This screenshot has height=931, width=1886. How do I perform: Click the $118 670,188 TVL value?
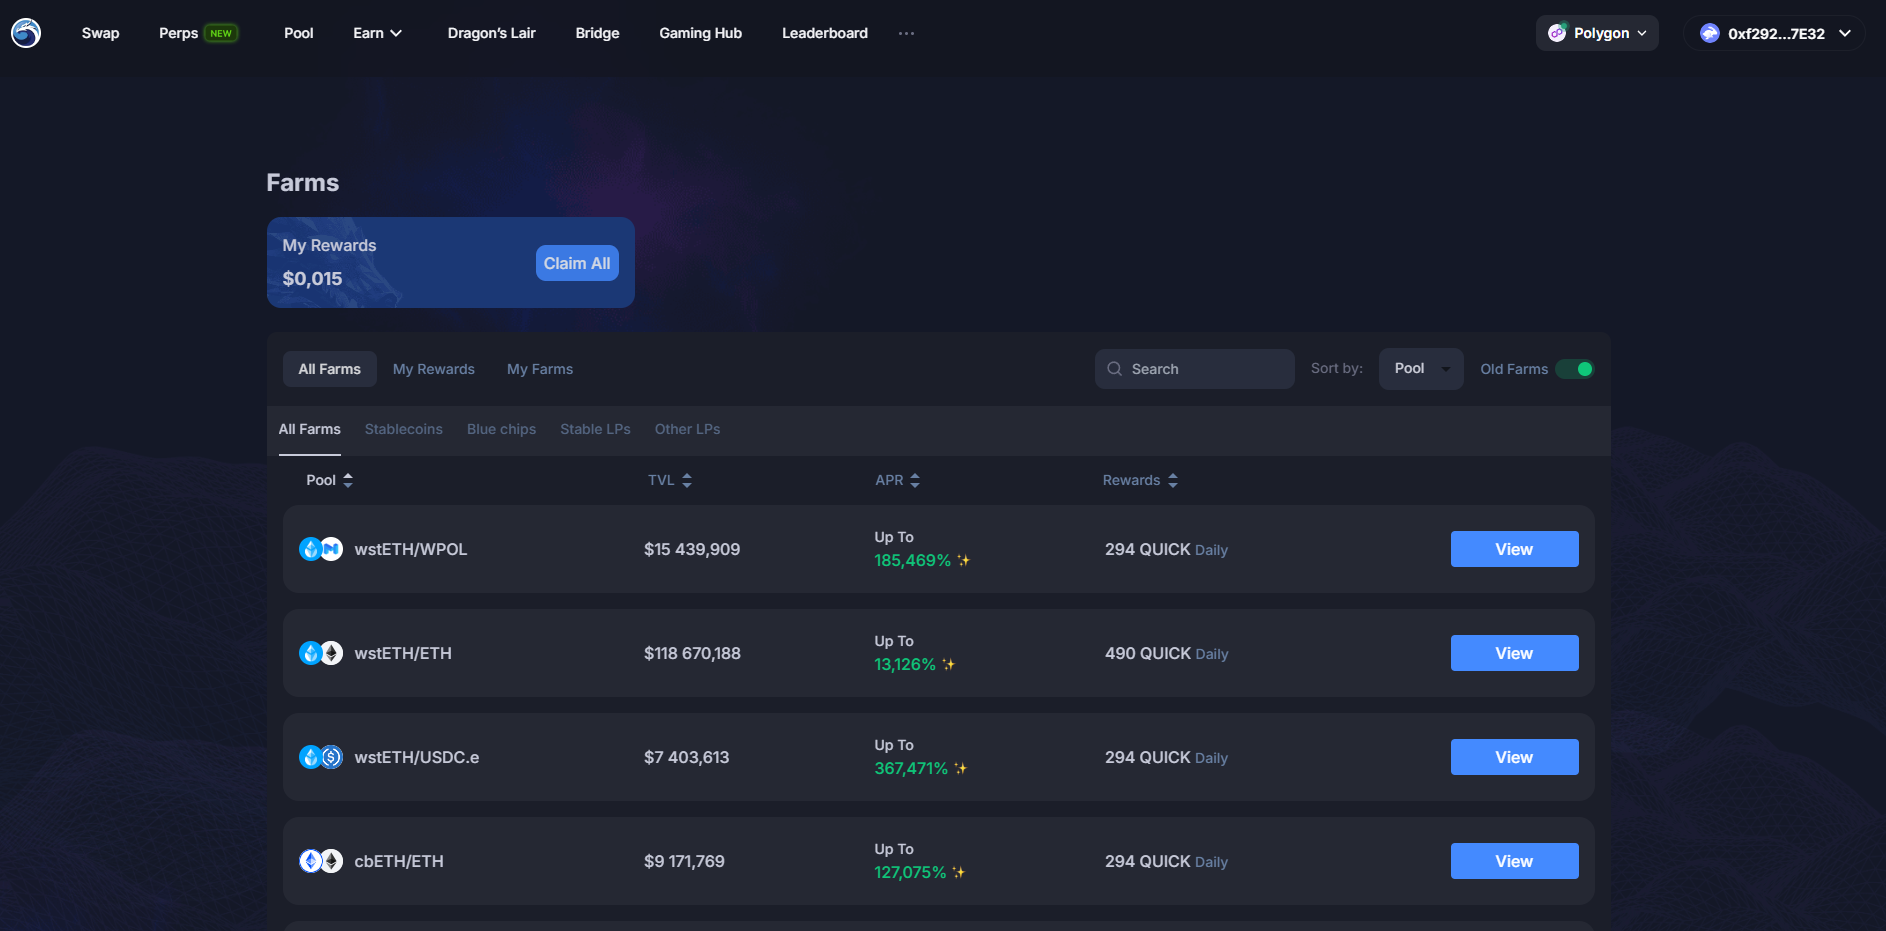tap(692, 653)
